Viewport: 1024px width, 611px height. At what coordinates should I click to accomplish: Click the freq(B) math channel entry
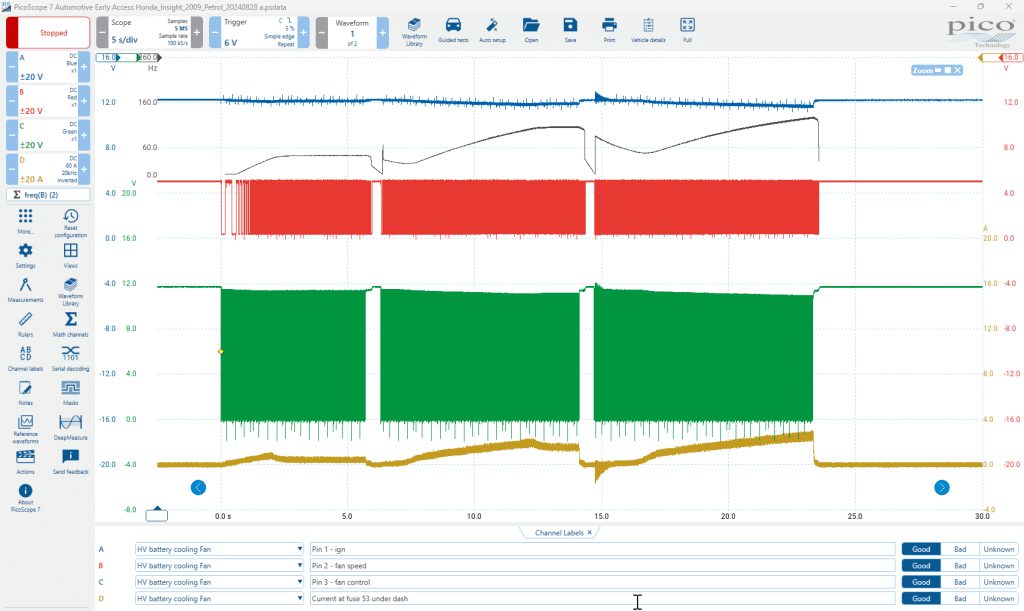pos(48,195)
